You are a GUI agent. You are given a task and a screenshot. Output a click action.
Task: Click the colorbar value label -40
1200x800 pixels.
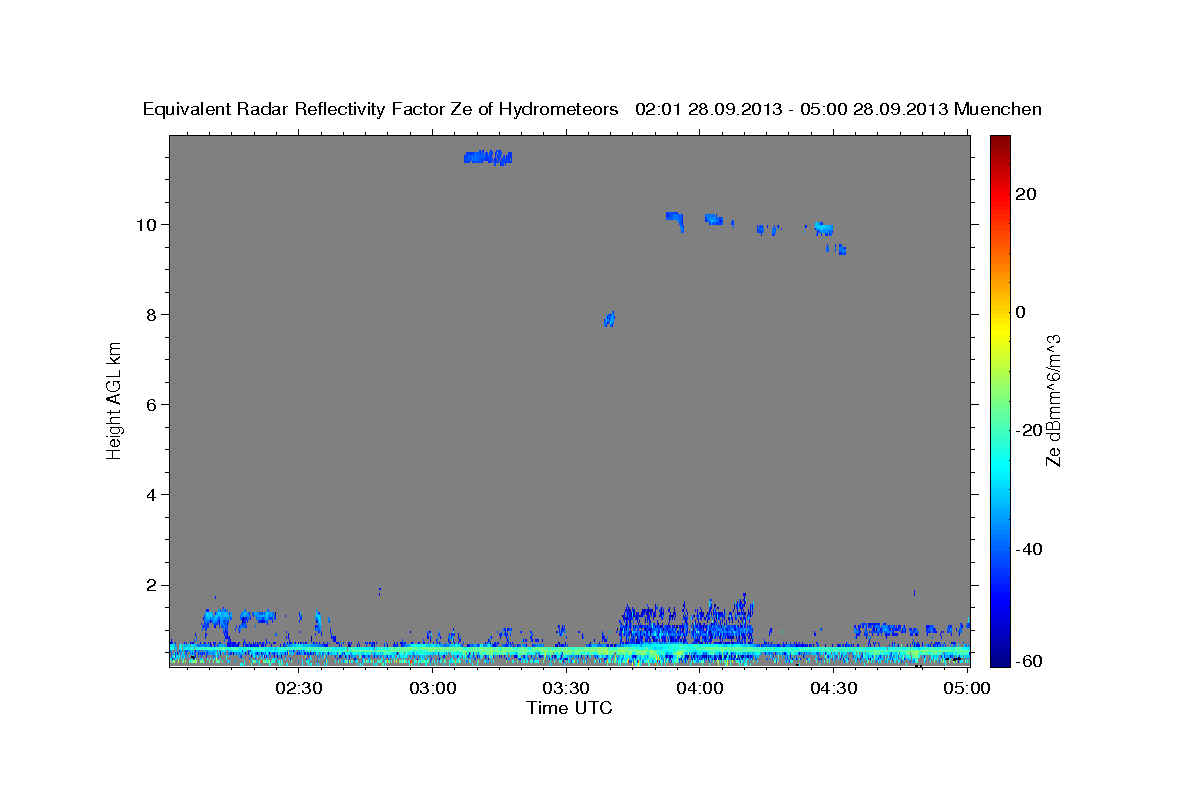click(1029, 549)
